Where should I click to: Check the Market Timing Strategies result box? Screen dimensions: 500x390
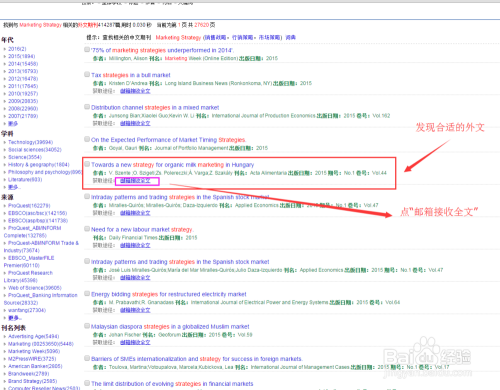tap(87, 139)
